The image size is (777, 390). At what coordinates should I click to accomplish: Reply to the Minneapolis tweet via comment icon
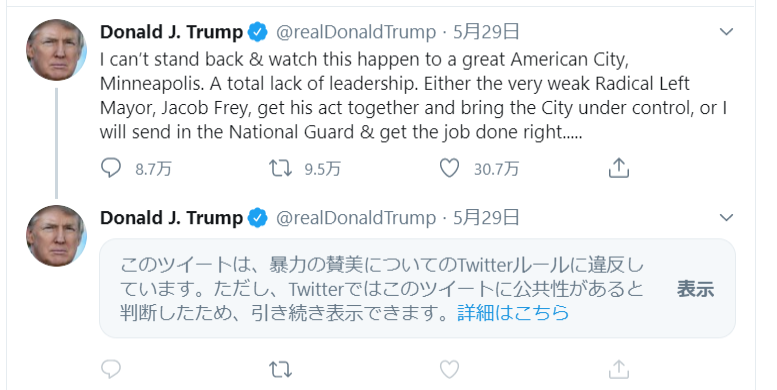pos(111,168)
